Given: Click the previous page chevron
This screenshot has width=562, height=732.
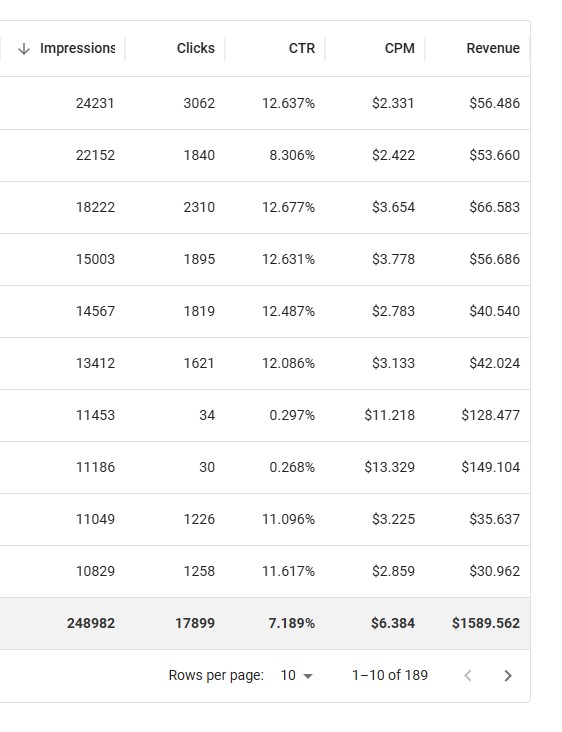Looking at the screenshot, I should (468, 676).
